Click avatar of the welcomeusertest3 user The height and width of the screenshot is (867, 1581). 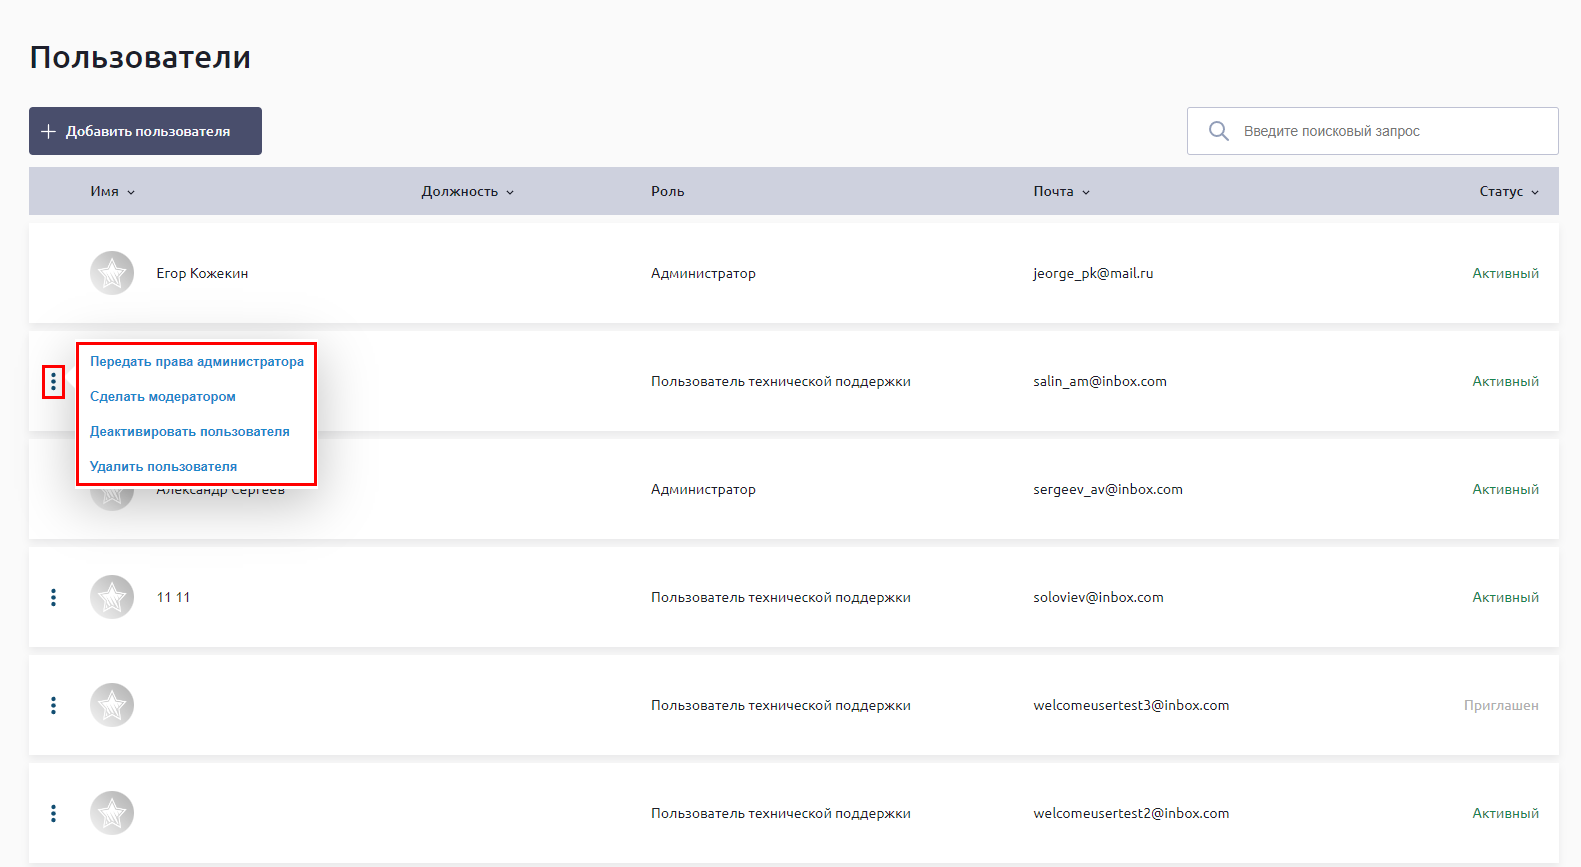coord(112,705)
